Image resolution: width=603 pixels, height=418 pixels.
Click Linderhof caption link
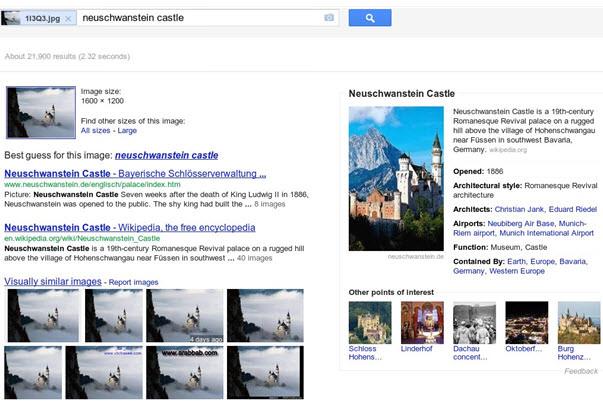(416, 349)
